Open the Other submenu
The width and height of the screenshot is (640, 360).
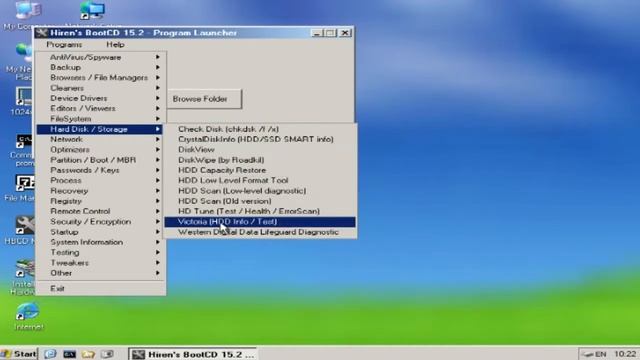point(101,273)
